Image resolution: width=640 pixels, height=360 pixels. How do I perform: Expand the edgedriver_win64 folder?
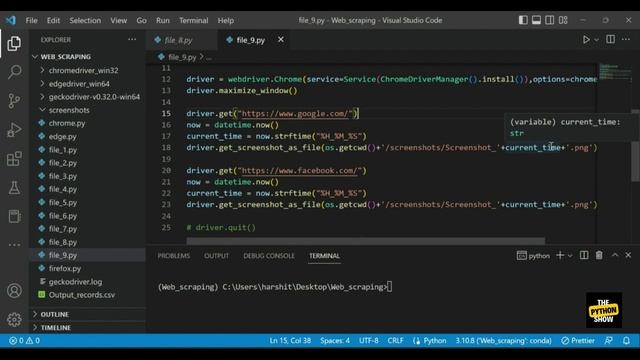79,84
